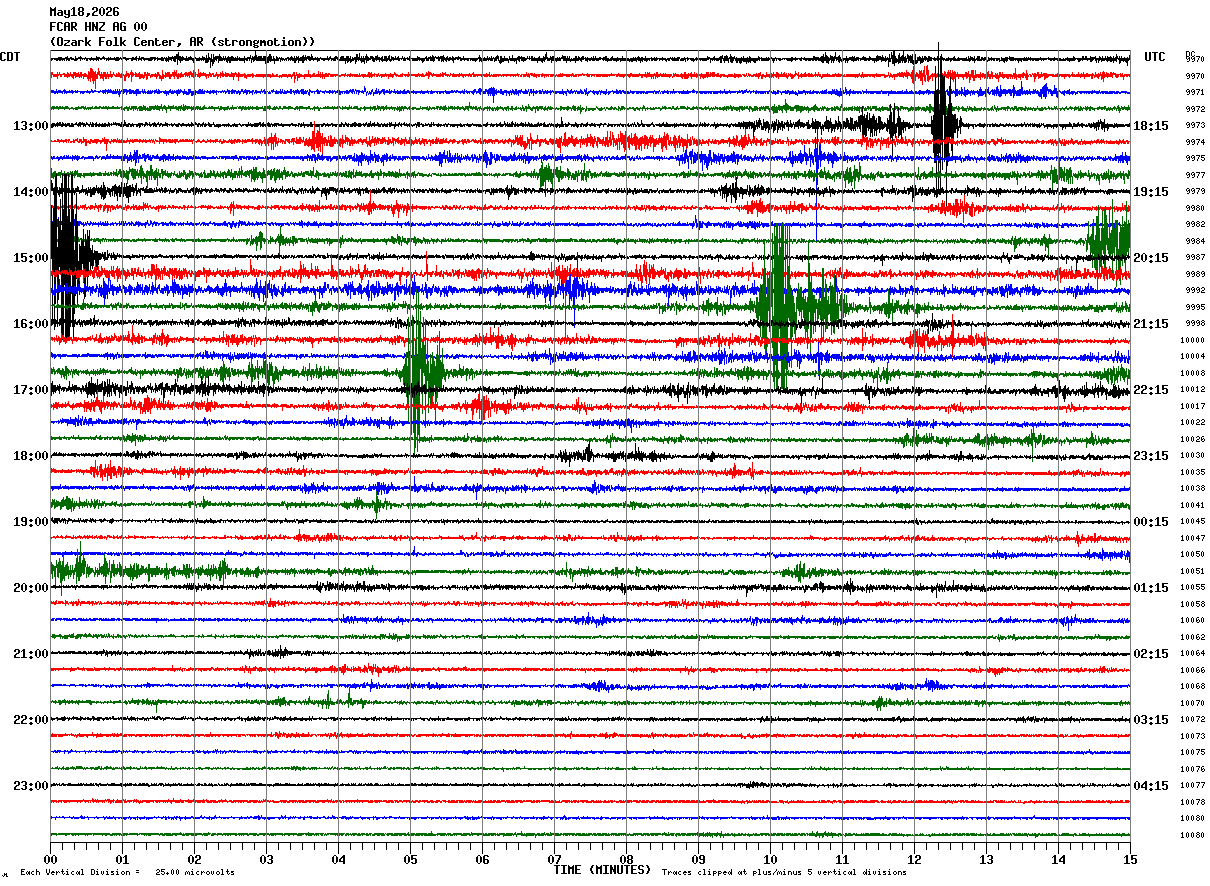
Task: Click the 20:15 UTC time label
Action: (x=1151, y=258)
